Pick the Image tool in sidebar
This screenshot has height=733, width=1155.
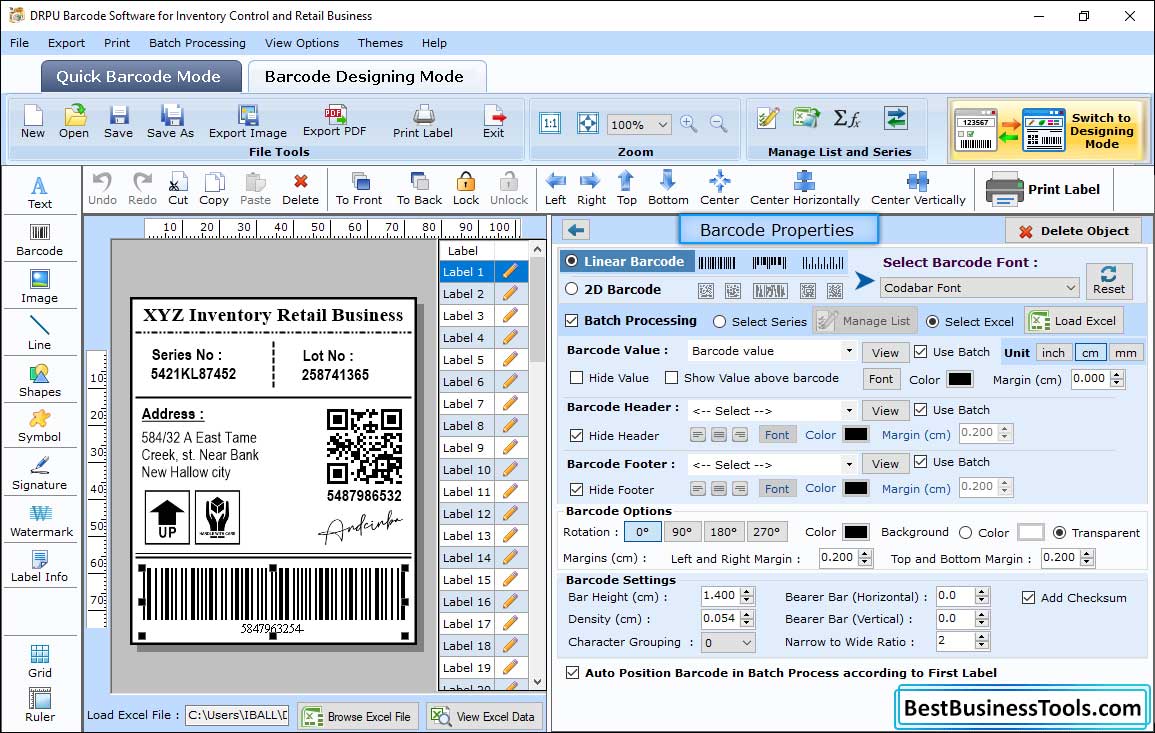click(x=40, y=287)
